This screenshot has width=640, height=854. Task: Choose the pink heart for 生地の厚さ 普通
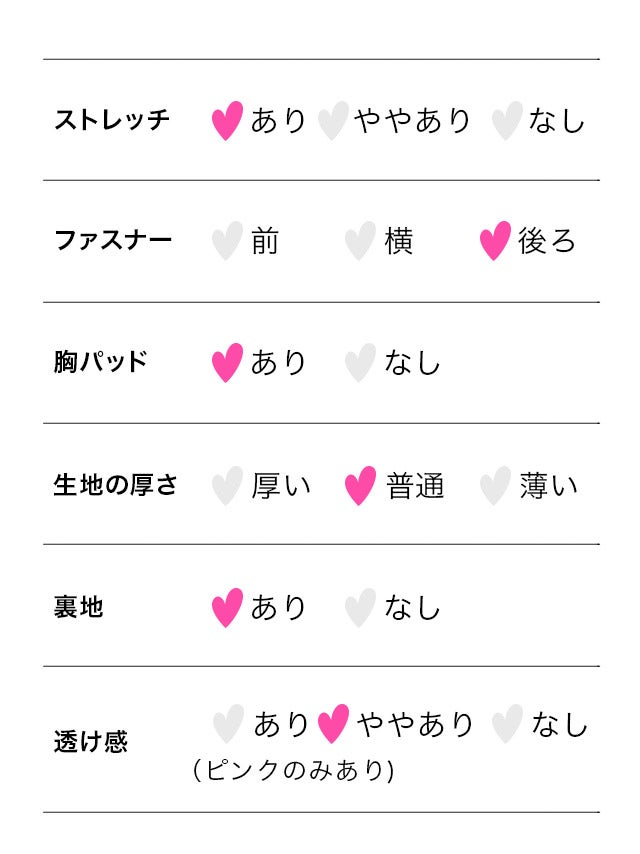[x=360, y=486]
